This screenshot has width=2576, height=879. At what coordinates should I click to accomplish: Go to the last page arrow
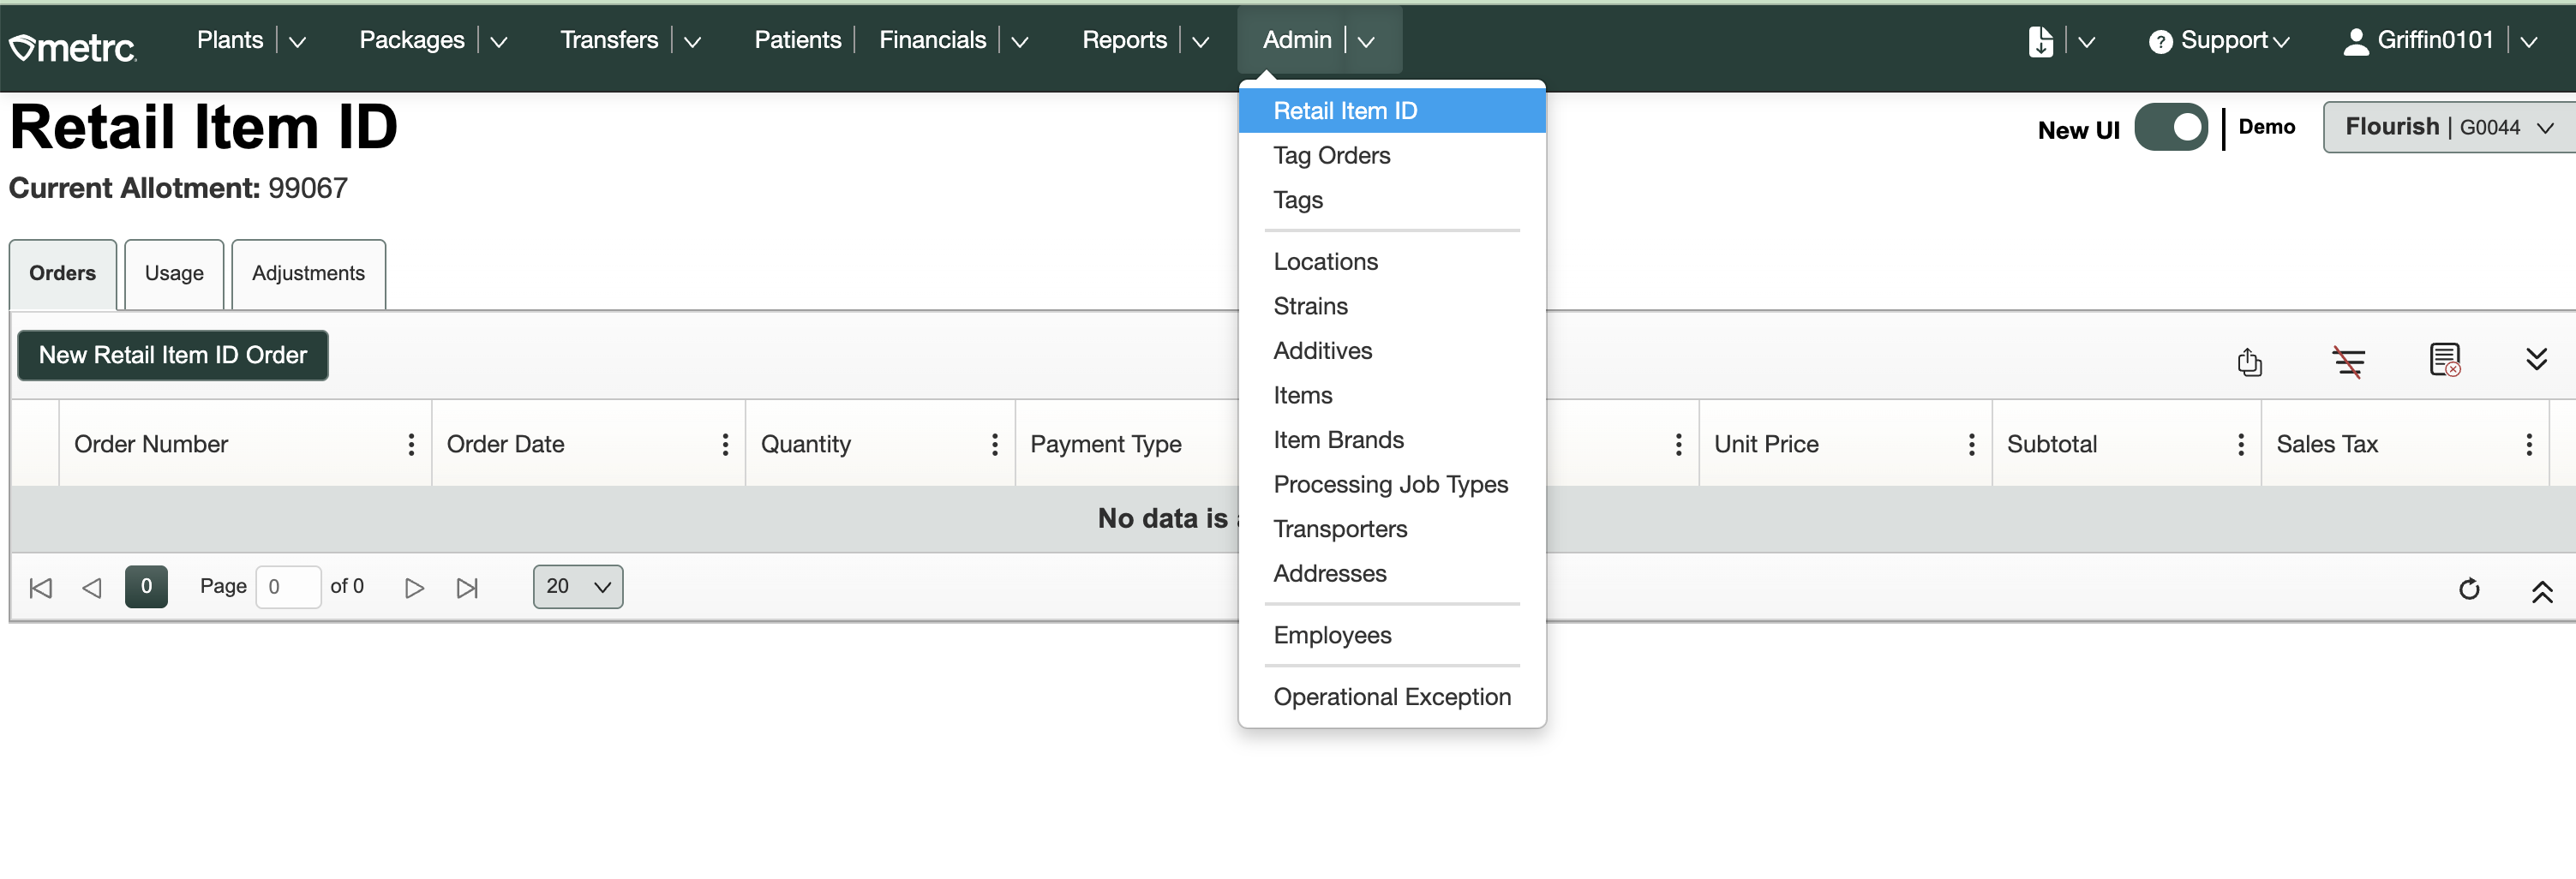(467, 588)
